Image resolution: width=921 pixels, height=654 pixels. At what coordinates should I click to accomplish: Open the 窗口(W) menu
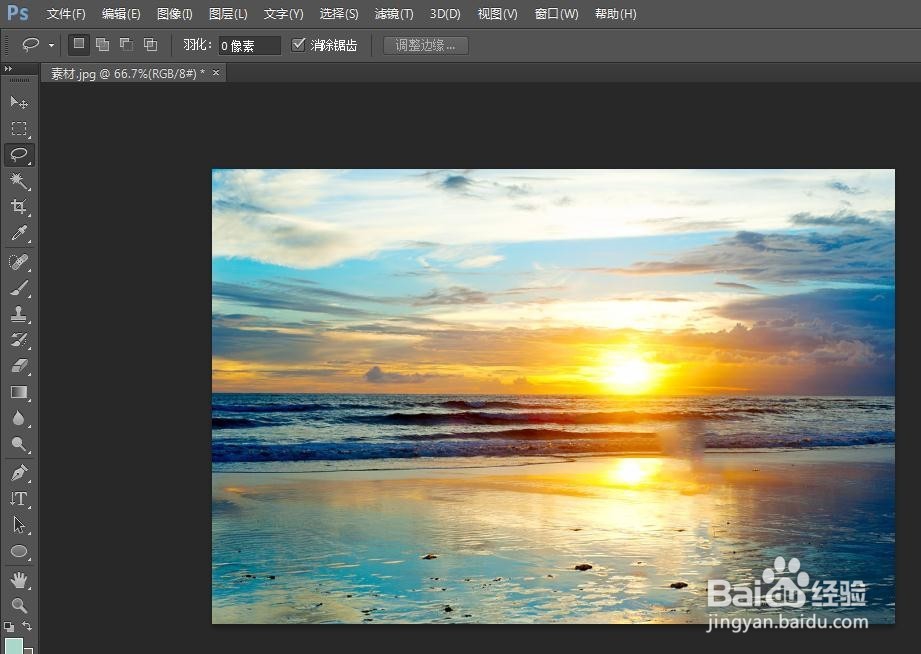[556, 14]
